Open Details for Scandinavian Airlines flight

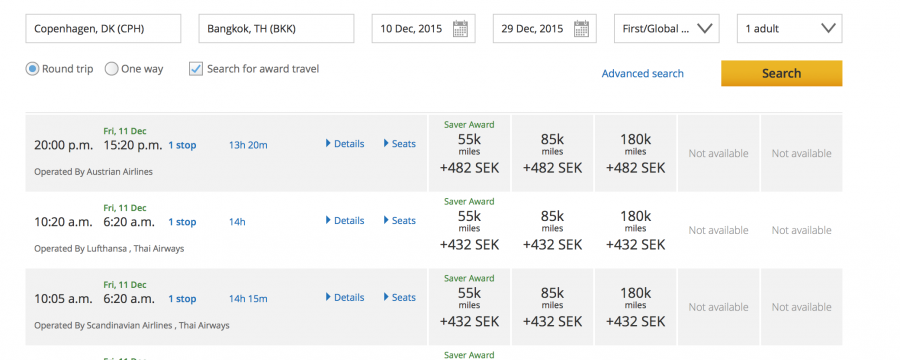click(x=345, y=297)
